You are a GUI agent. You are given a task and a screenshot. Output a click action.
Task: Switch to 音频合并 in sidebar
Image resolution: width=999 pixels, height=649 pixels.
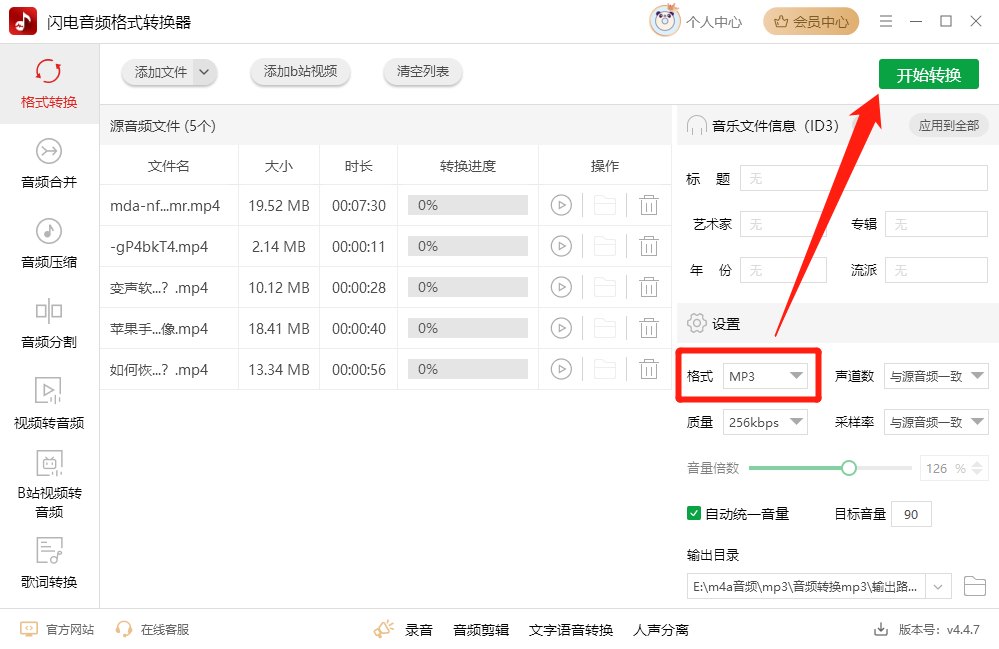[49, 164]
